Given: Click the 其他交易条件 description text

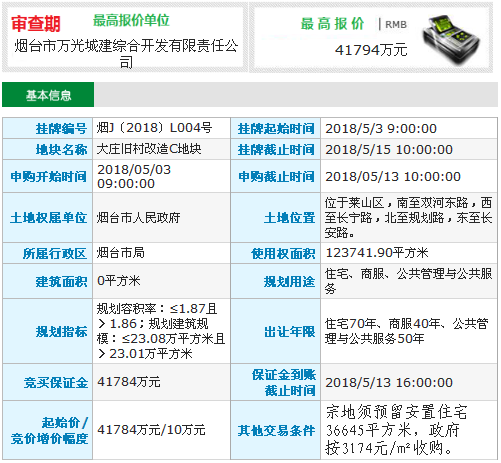Looking at the screenshot, I should pyautogui.click(x=396, y=430).
